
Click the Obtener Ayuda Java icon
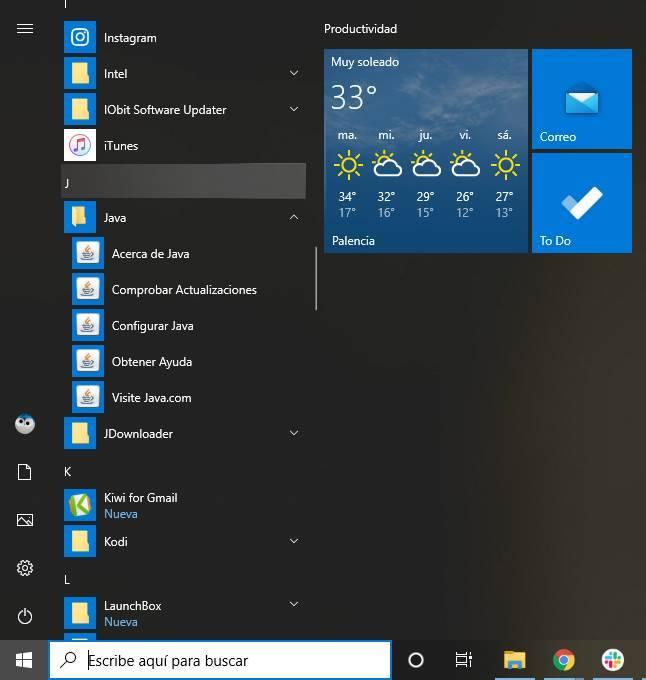(88, 361)
